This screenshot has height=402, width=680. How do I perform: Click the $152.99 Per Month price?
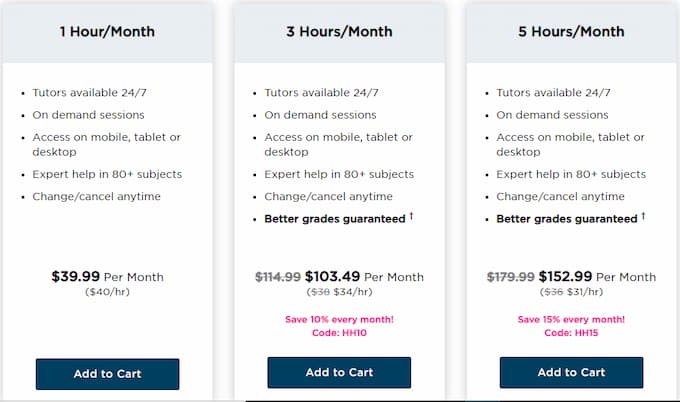point(597,276)
